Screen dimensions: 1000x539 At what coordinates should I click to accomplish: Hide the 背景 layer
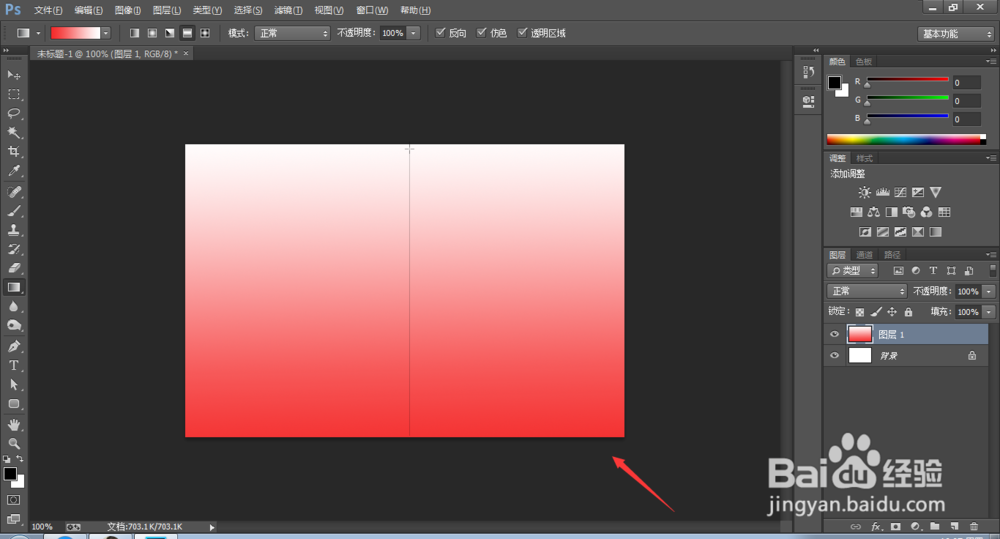[x=834, y=355]
